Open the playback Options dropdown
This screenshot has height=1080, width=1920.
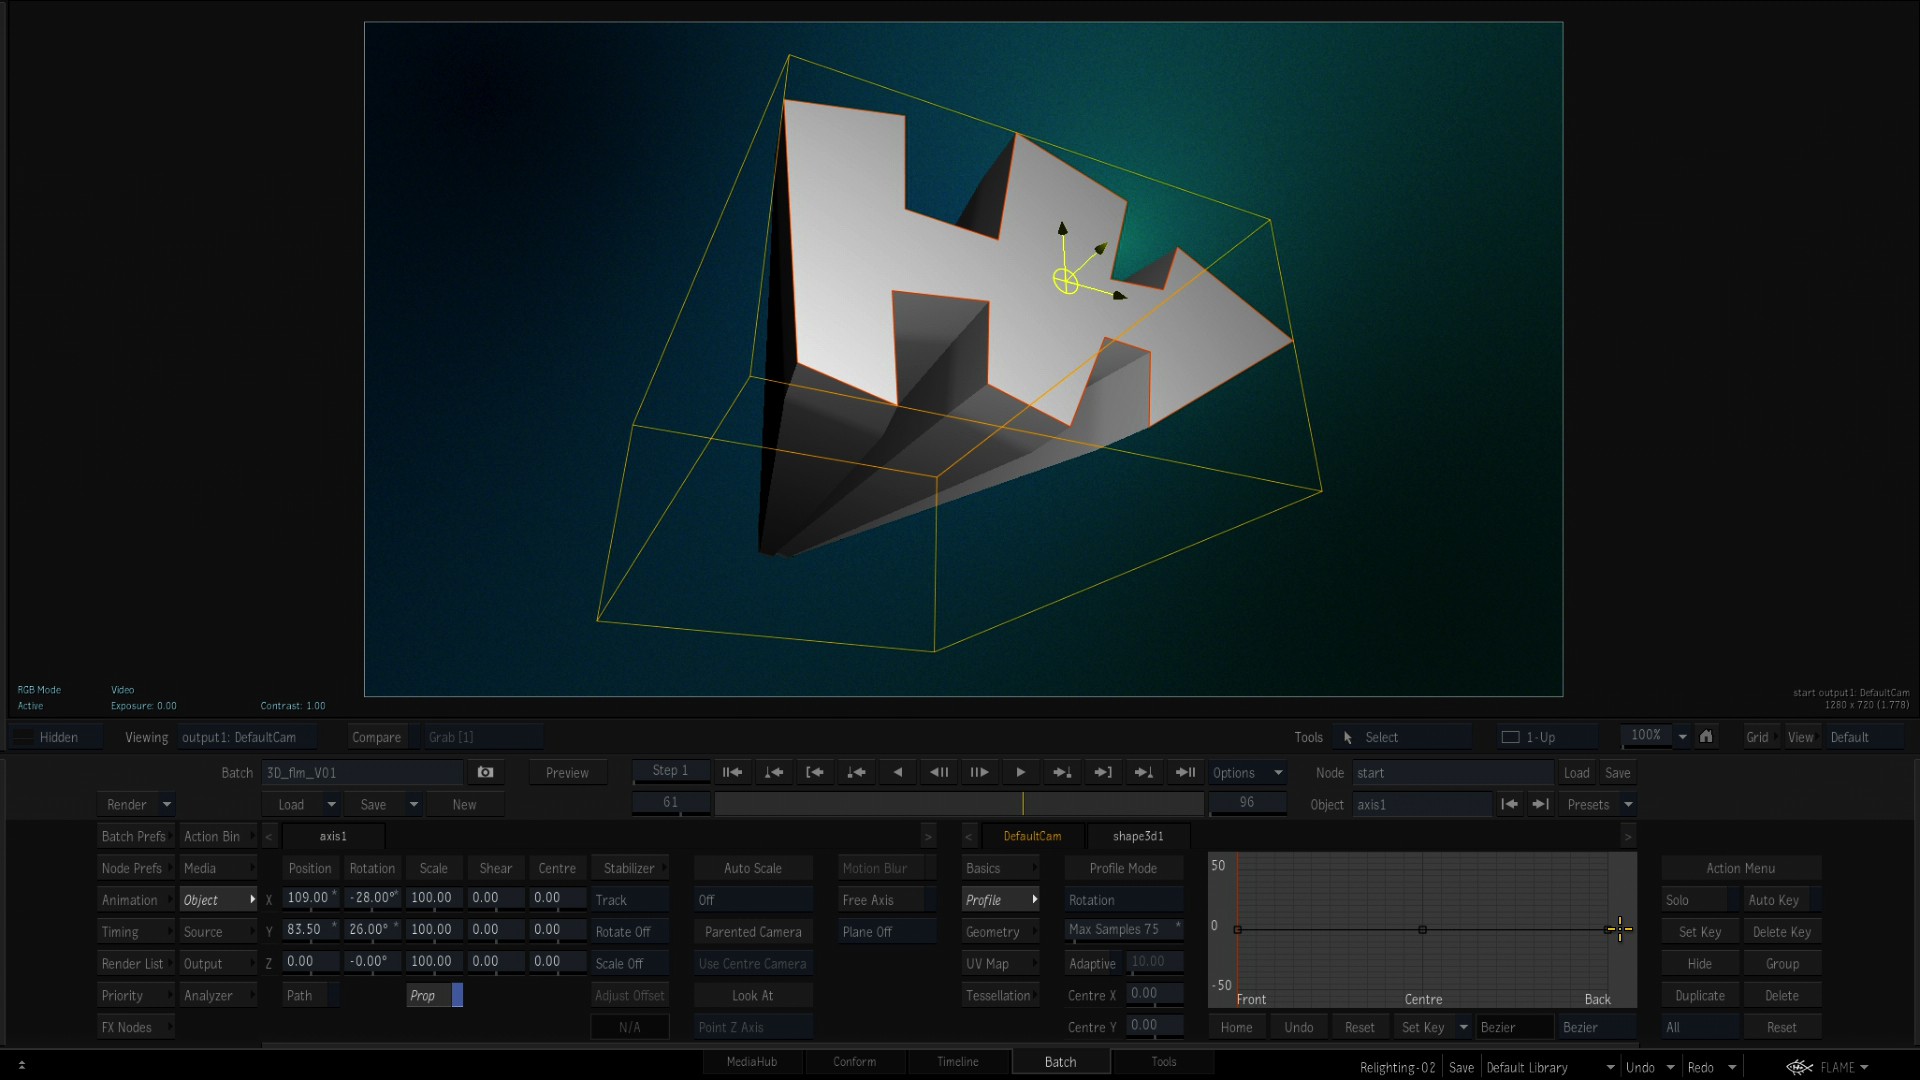[1247, 772]
